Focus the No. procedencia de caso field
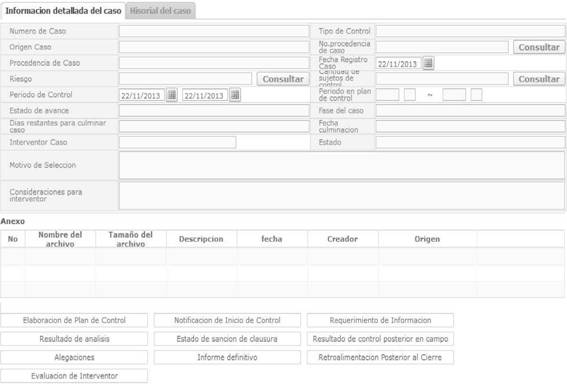The height and width of the screenshot is (386, 567). [x=442, y=47]
